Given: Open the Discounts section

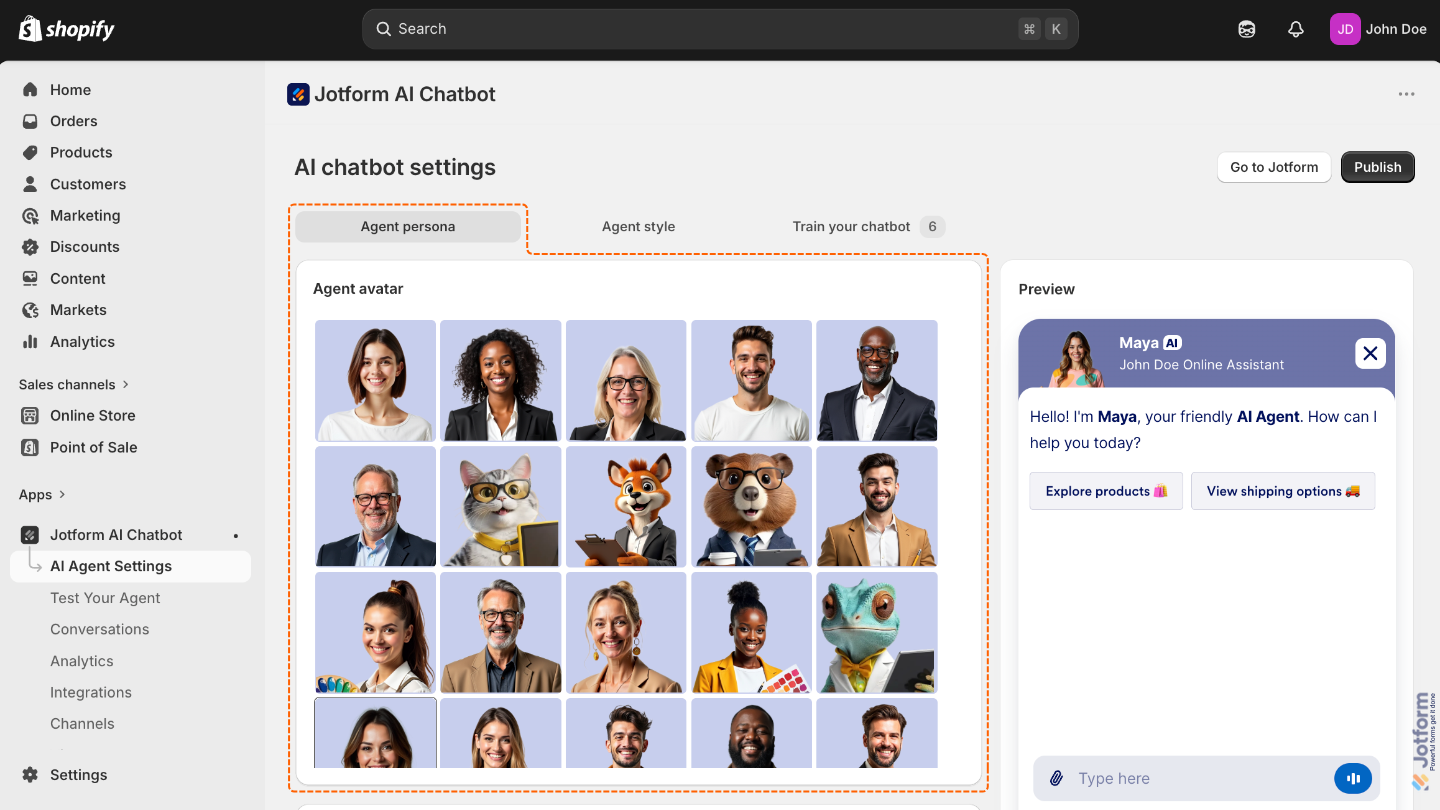Looking at the screenshot, I should tap(84, 246).
